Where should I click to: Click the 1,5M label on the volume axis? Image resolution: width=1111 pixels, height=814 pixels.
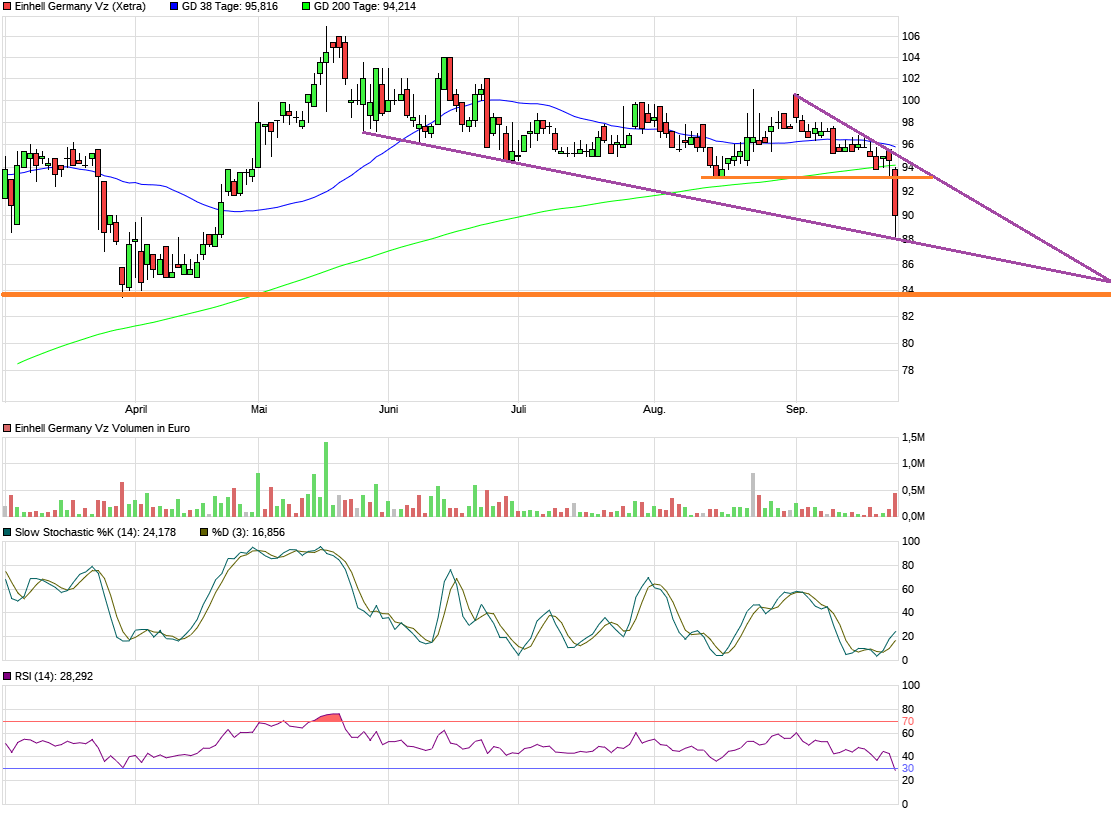913,438
